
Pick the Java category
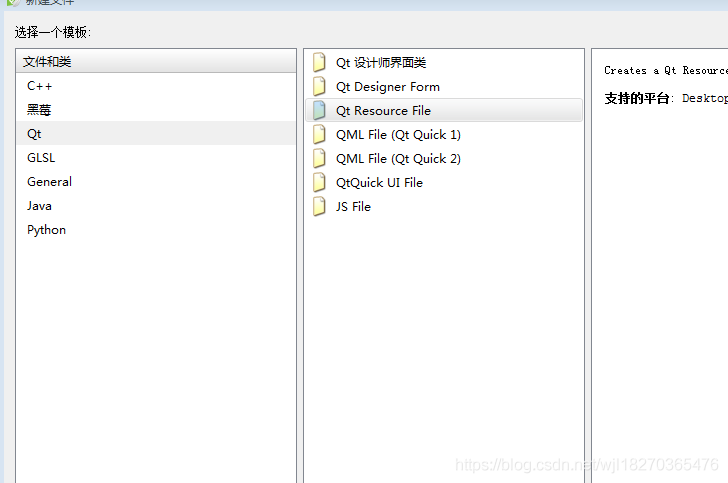156,206
